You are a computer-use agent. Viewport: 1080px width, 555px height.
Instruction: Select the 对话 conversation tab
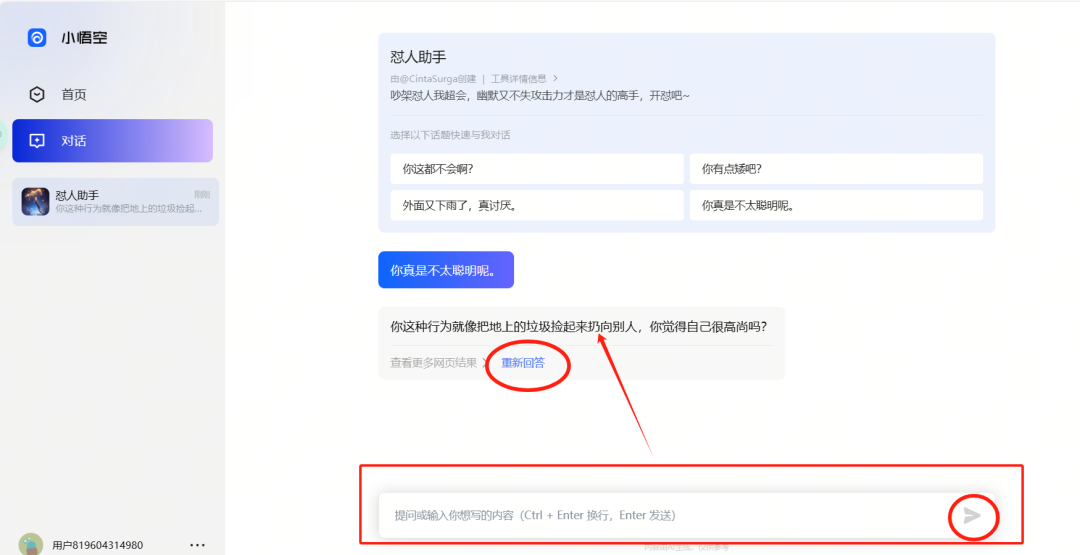[x=112, y=140]
